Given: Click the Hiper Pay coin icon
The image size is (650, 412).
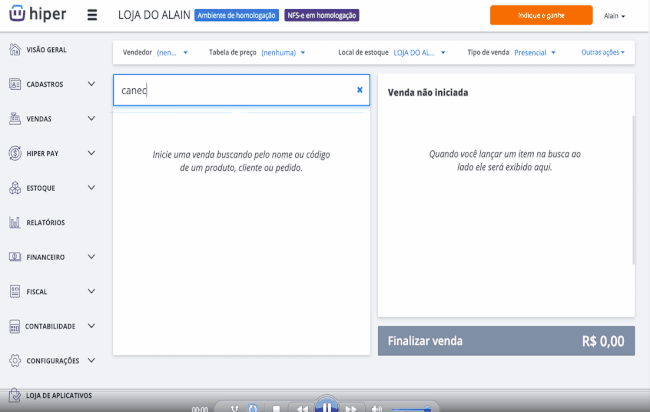Looking at the screenshot, I should pyautogui.click(x=15, y=153).
